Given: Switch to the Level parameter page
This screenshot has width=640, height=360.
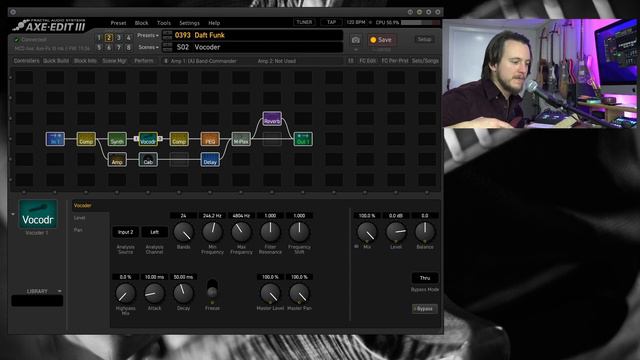Looking at the screenshot, I should [x=79, y=218].
